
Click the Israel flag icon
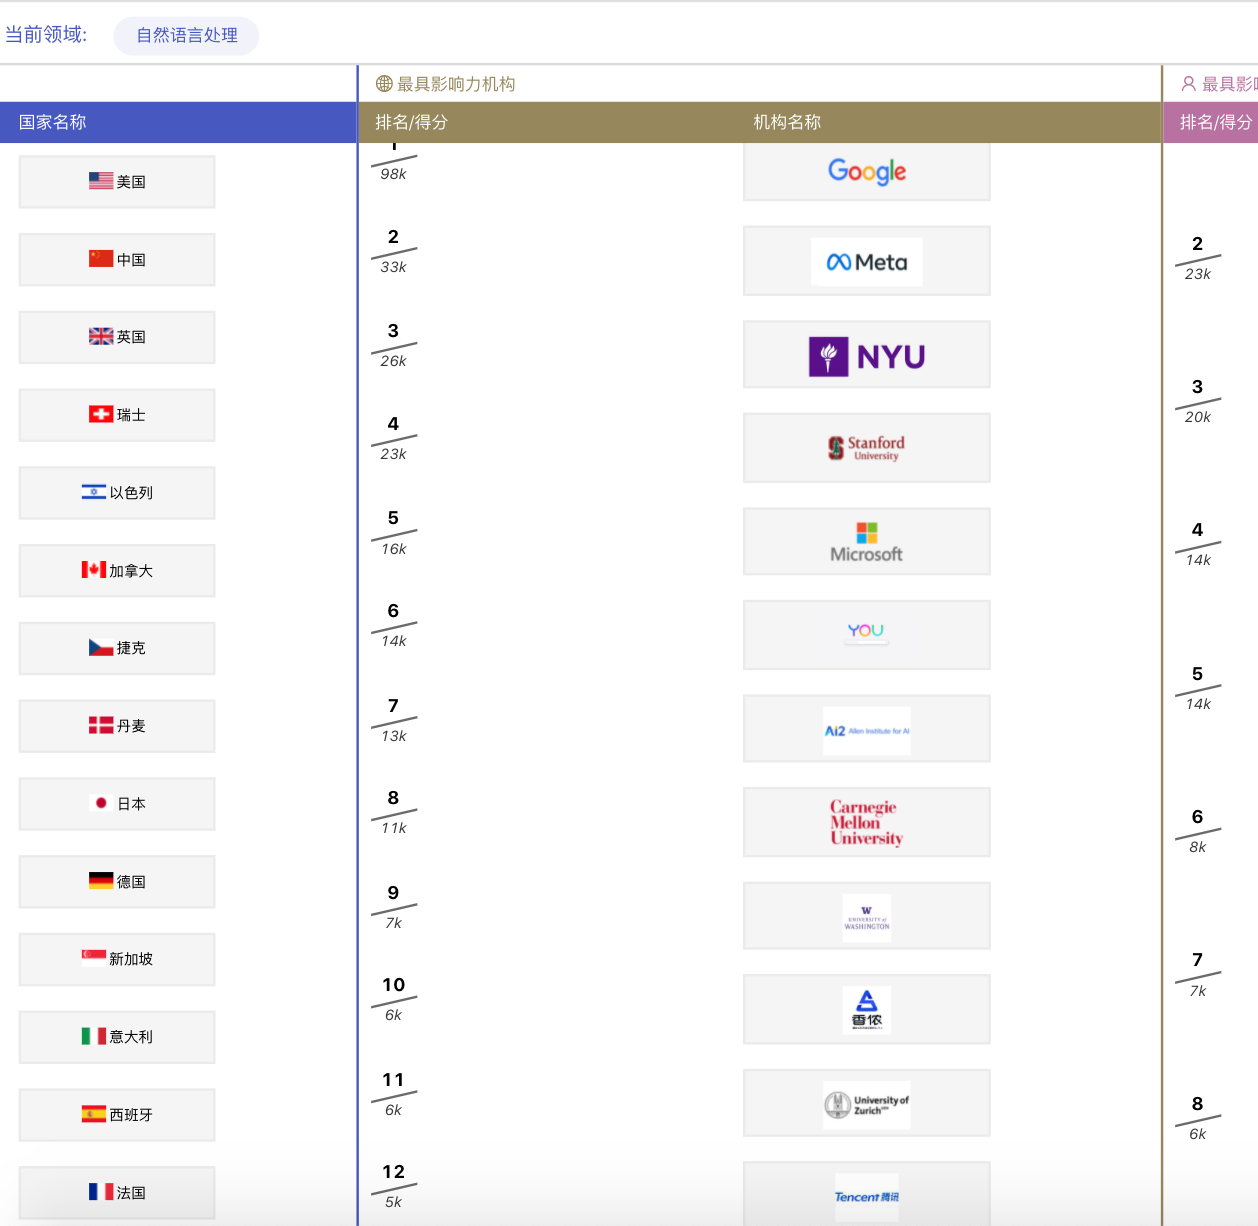[94, 492]
